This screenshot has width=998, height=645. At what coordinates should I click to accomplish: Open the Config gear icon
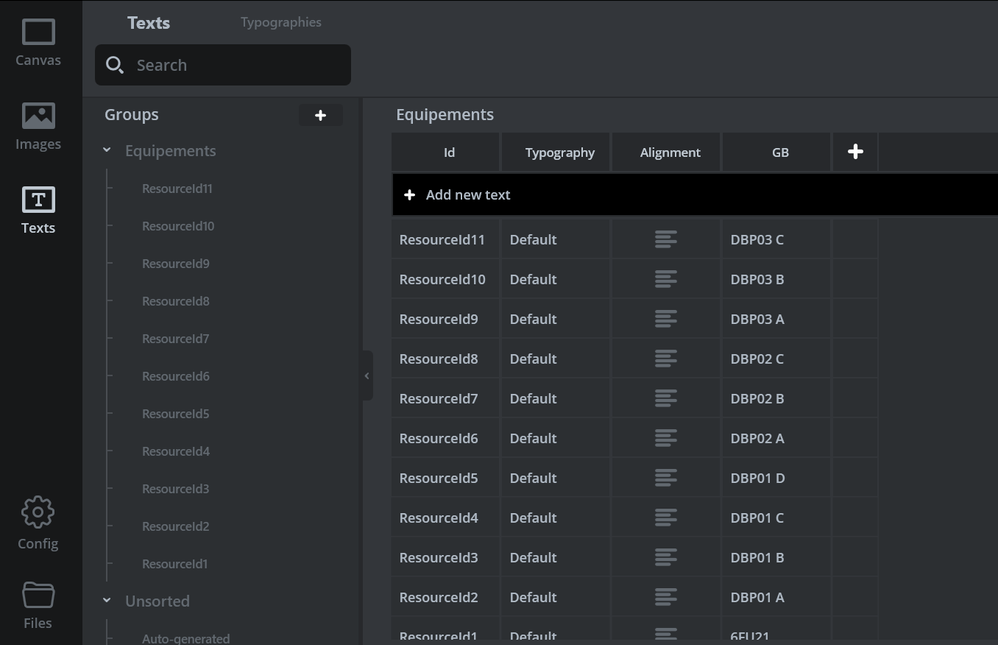click(x=38, y=513)
